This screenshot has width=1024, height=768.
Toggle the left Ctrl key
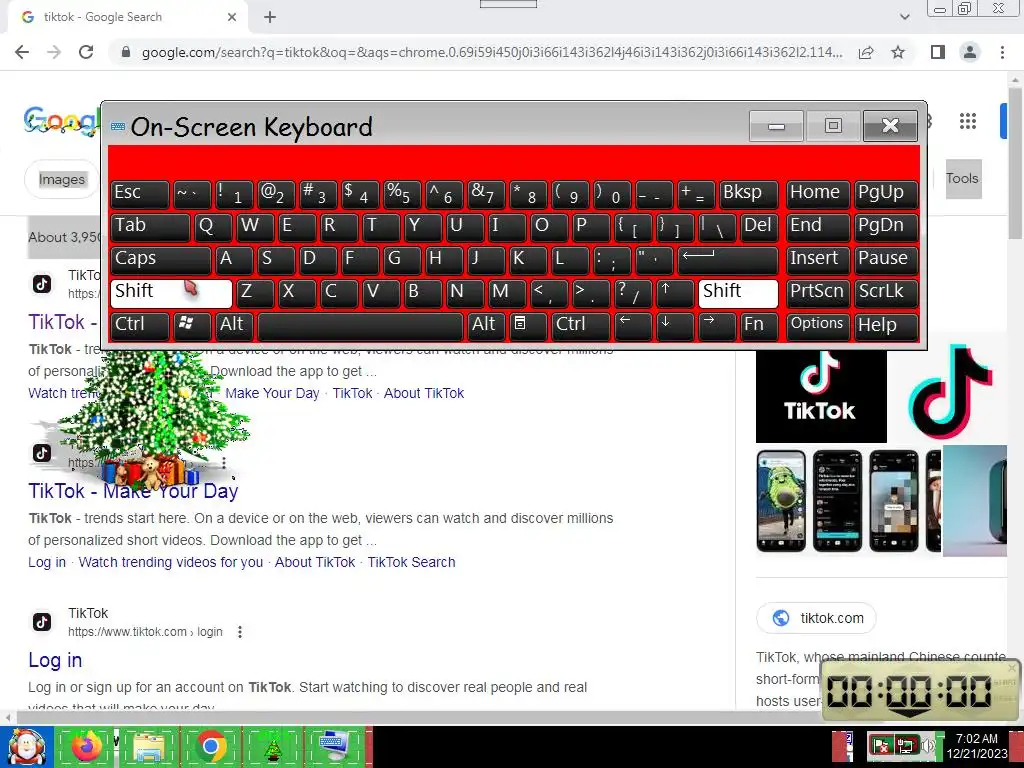pyautogui.click(x=140, y=325)
